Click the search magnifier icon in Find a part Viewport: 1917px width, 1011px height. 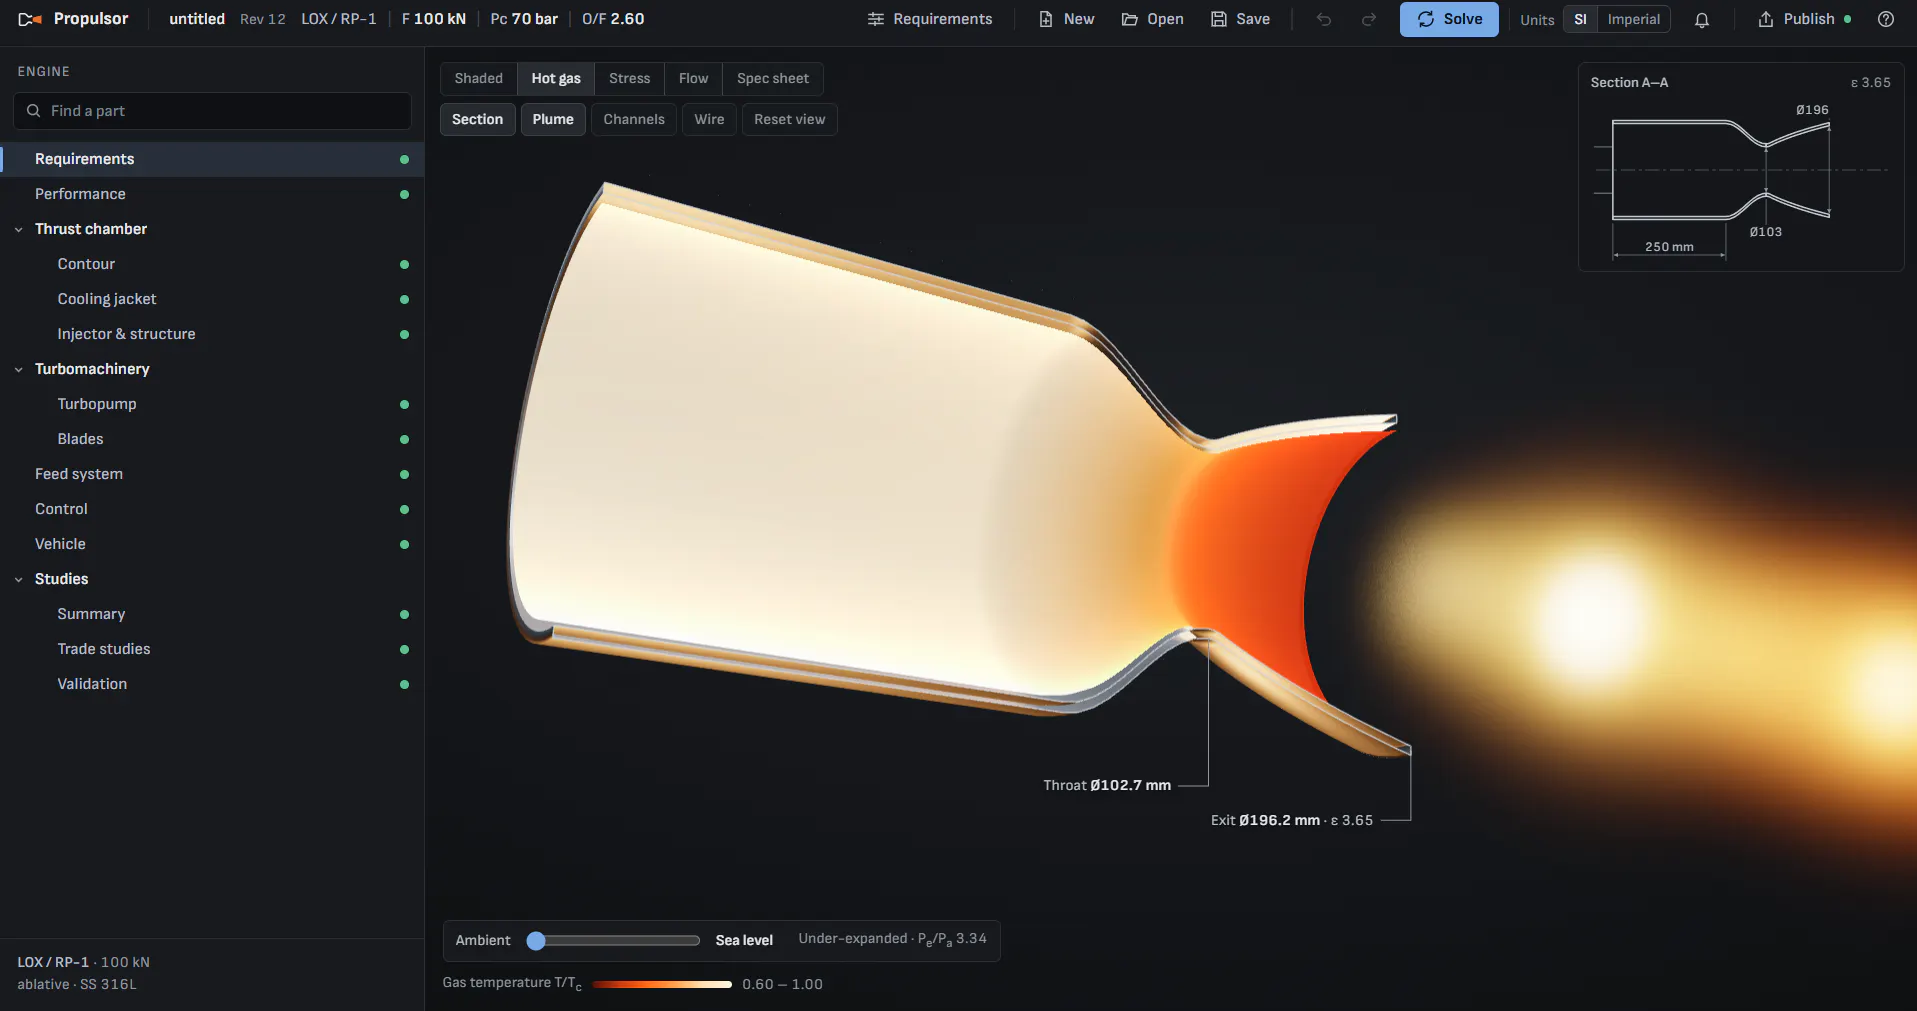[x=34, y=111]
